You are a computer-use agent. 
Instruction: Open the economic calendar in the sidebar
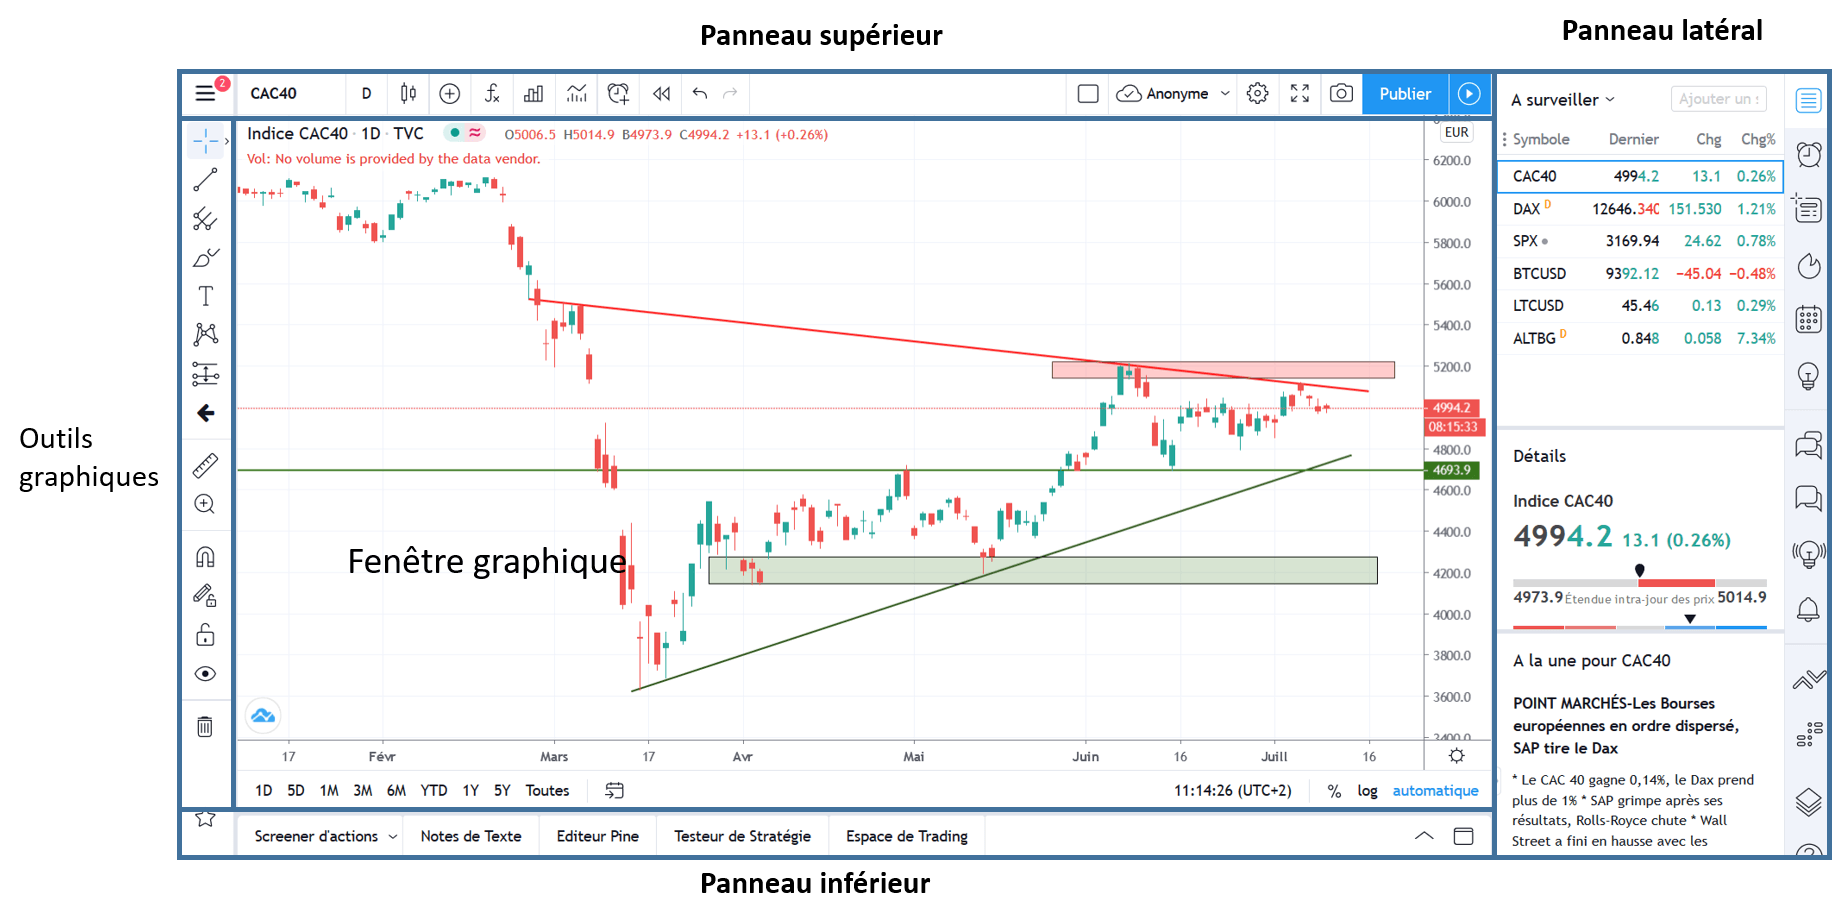tap(1808, 319)
